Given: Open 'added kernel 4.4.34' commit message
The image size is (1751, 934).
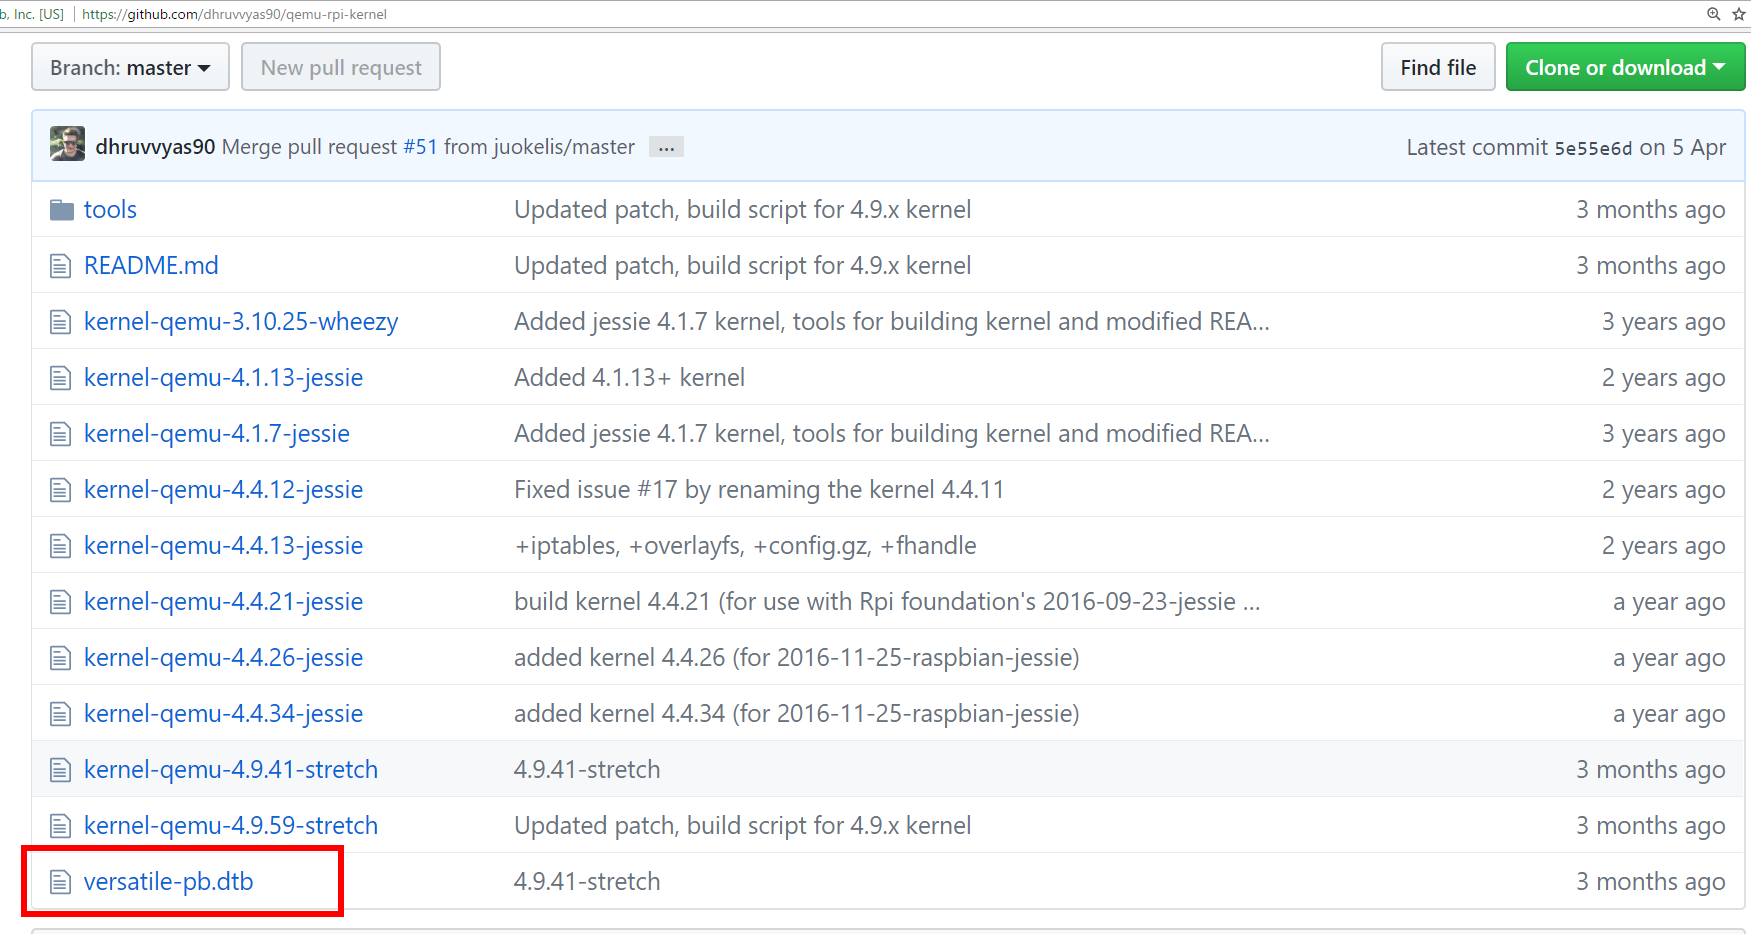Looking at the screenshot, I should point(796,713).
